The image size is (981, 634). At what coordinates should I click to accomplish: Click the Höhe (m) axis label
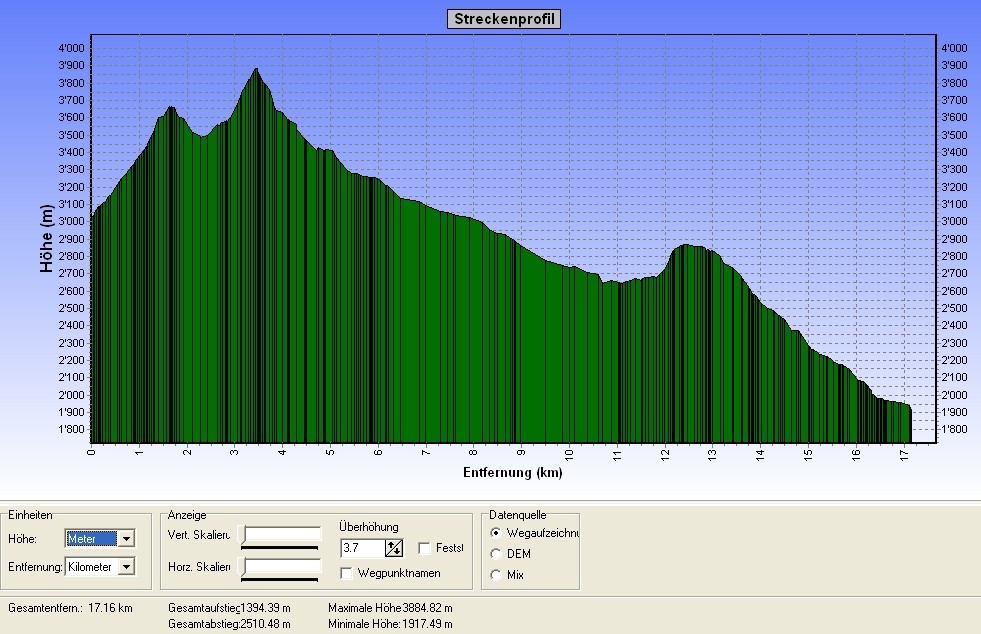46,240
